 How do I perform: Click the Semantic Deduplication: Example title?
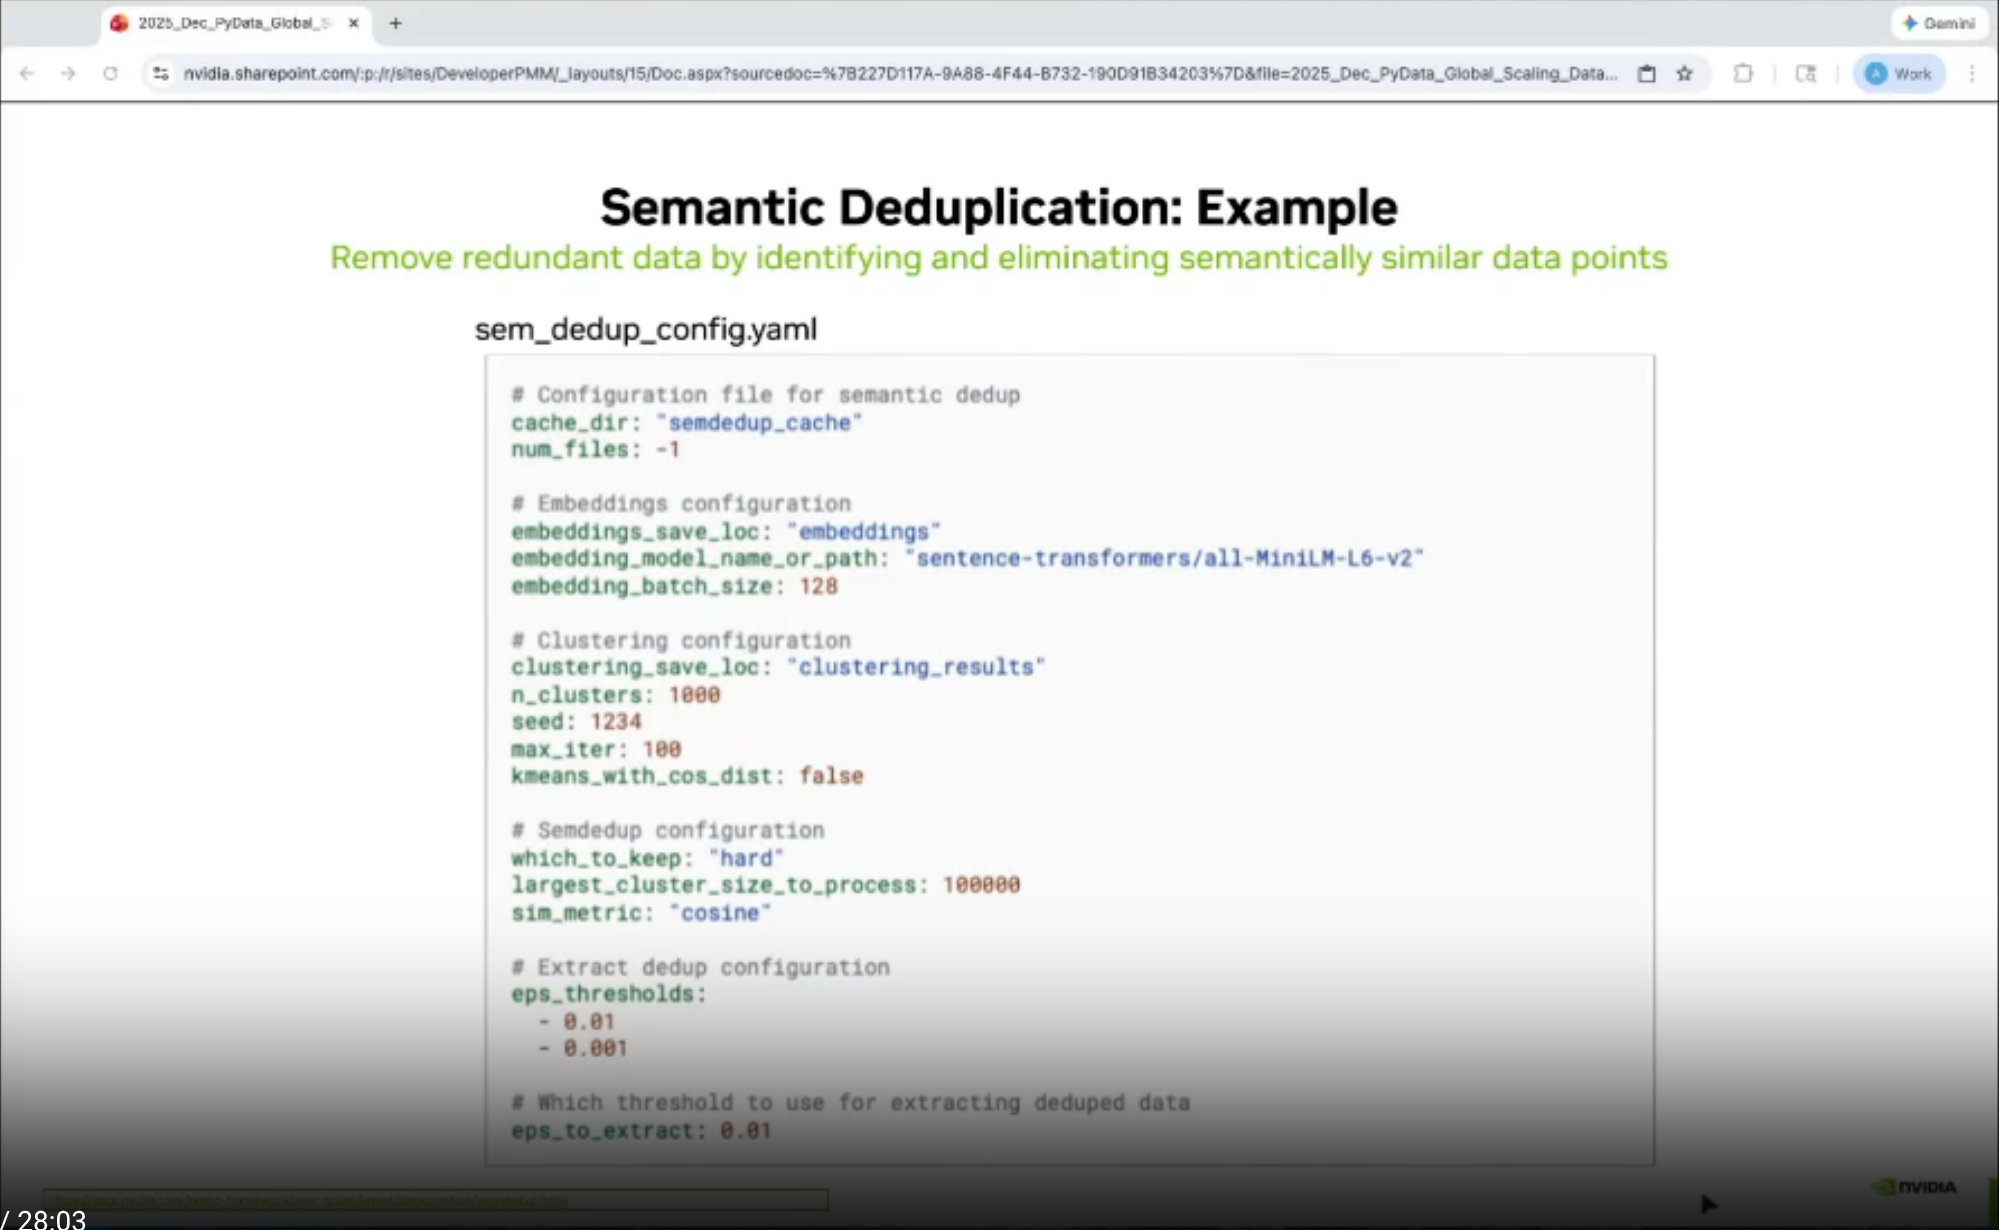coord(998,208)
